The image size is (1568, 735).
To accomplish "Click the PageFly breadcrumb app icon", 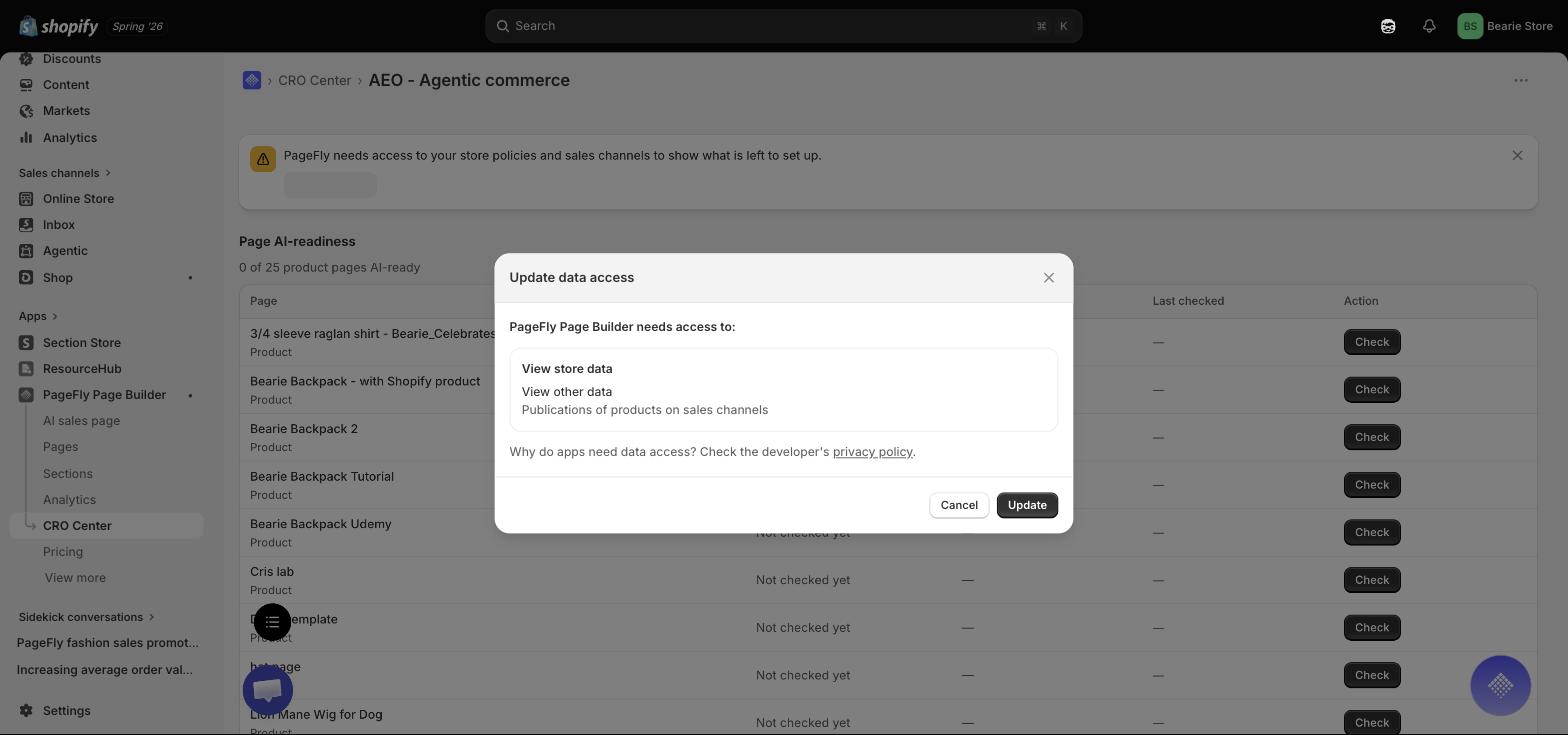I will coord(252,80).
